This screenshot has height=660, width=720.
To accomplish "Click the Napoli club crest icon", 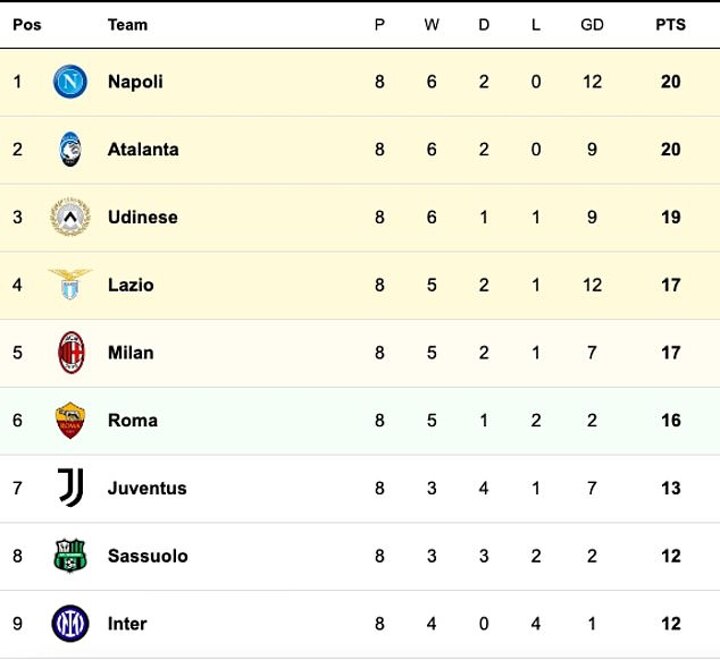I will 70,82.
